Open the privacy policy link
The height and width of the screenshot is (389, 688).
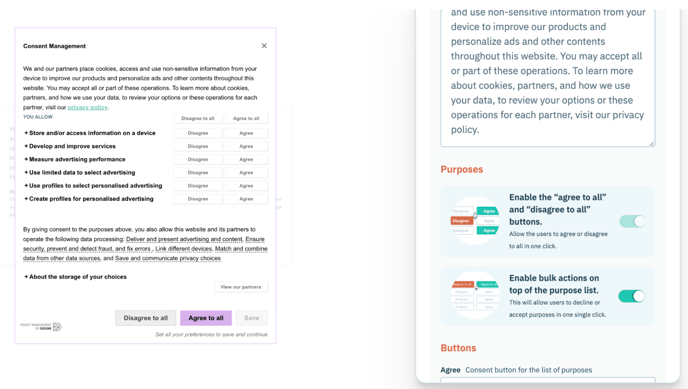pyautogui.click(x=87, y=107)
